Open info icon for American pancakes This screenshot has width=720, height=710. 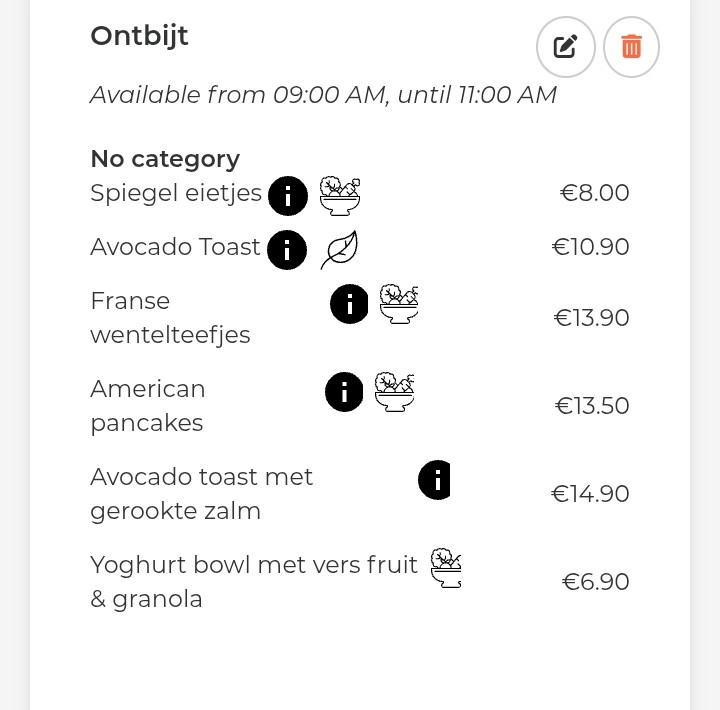(x=344, y=392)
